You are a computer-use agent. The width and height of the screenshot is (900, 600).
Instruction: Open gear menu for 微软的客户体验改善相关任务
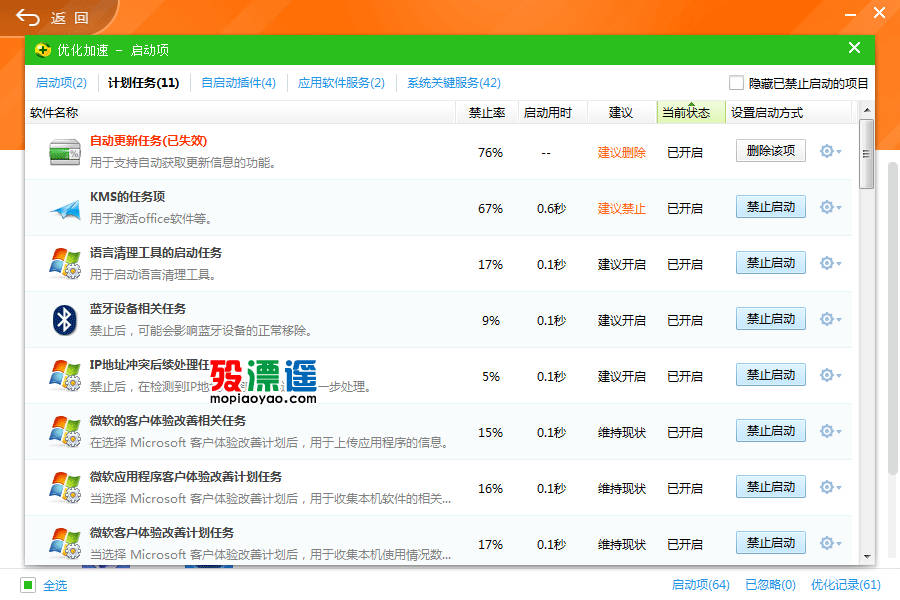[830, 431]
